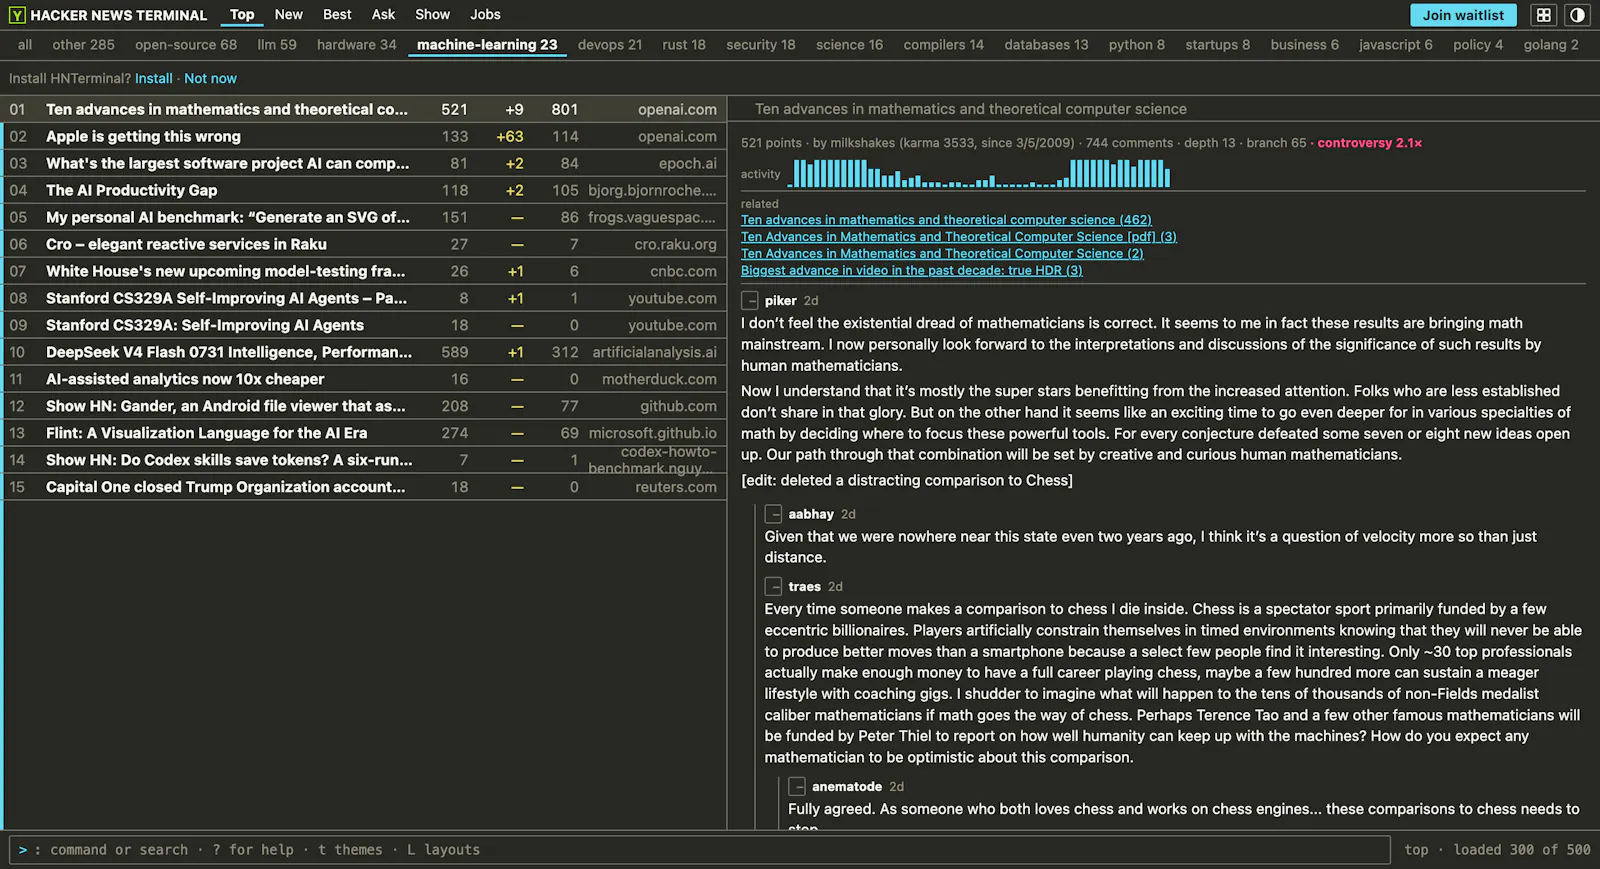
Task: Filter by python 8 category
Action: pos(1136,45)
